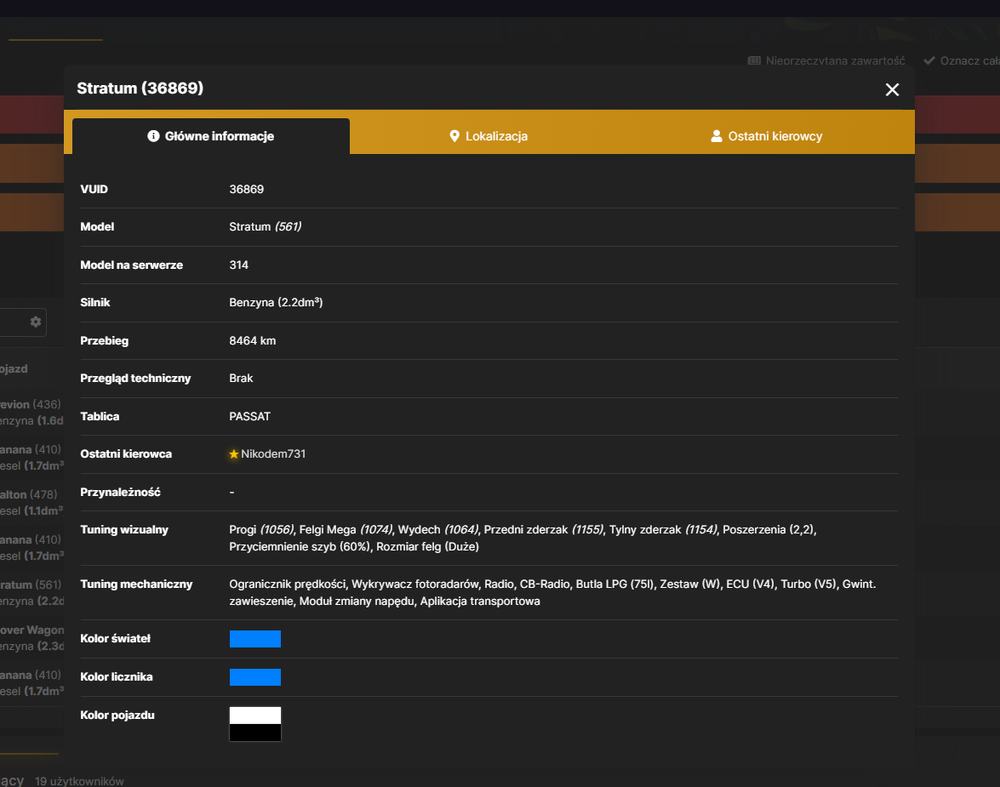Click the blue Kolor licznika swatch

pos(255,677)
